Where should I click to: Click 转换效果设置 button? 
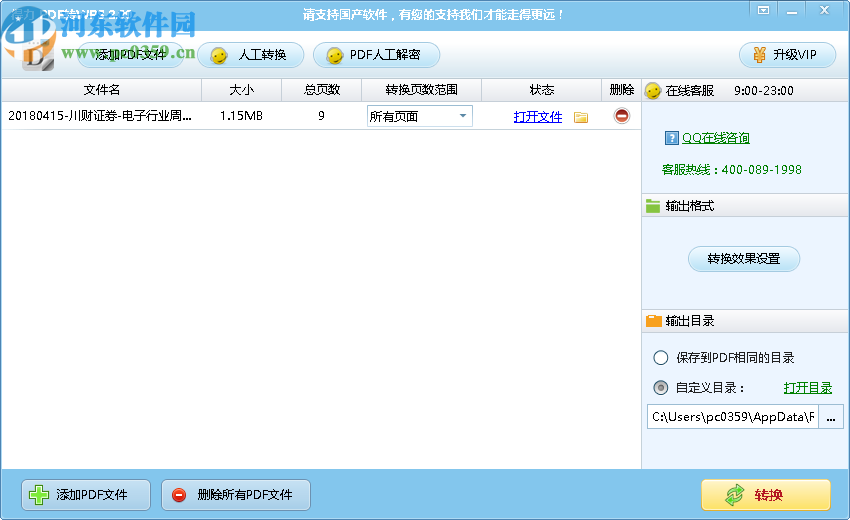coord(744,259)
